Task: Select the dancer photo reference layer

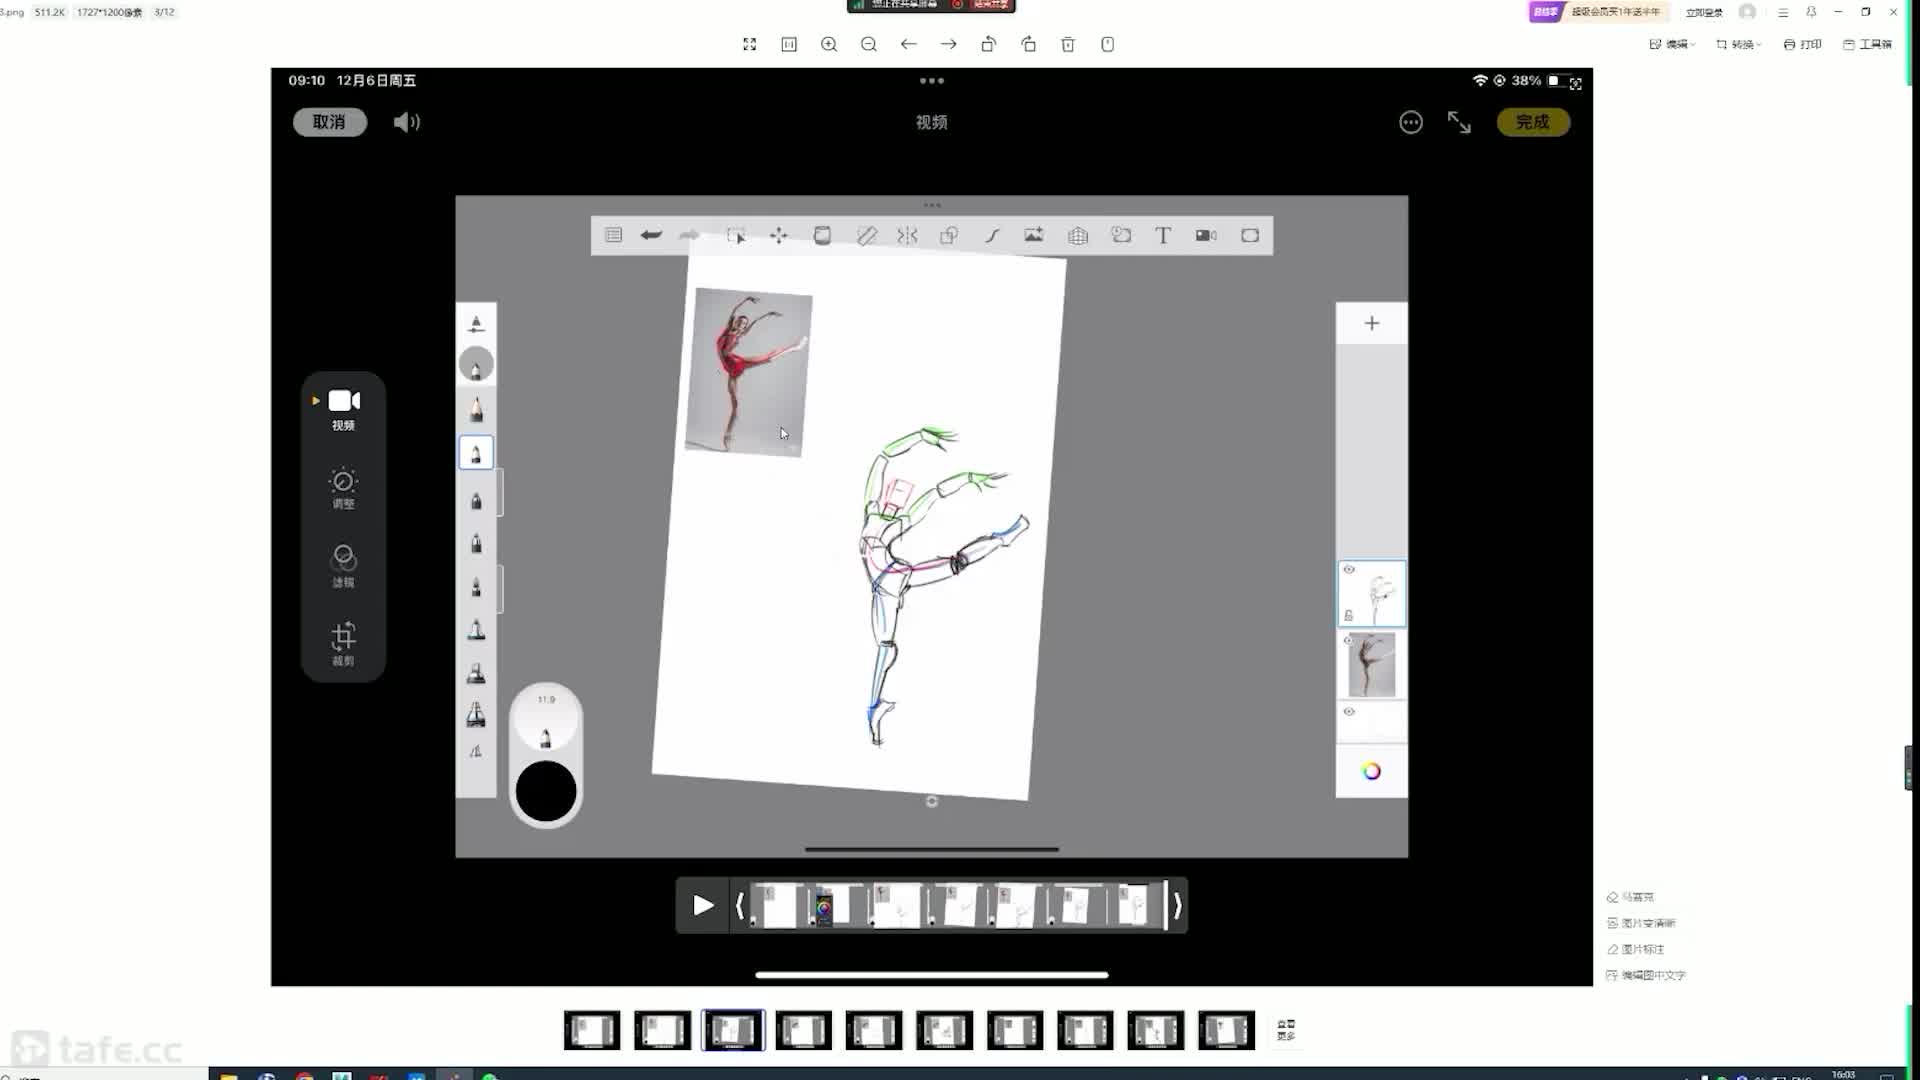Action: (x=1372, y=665)
